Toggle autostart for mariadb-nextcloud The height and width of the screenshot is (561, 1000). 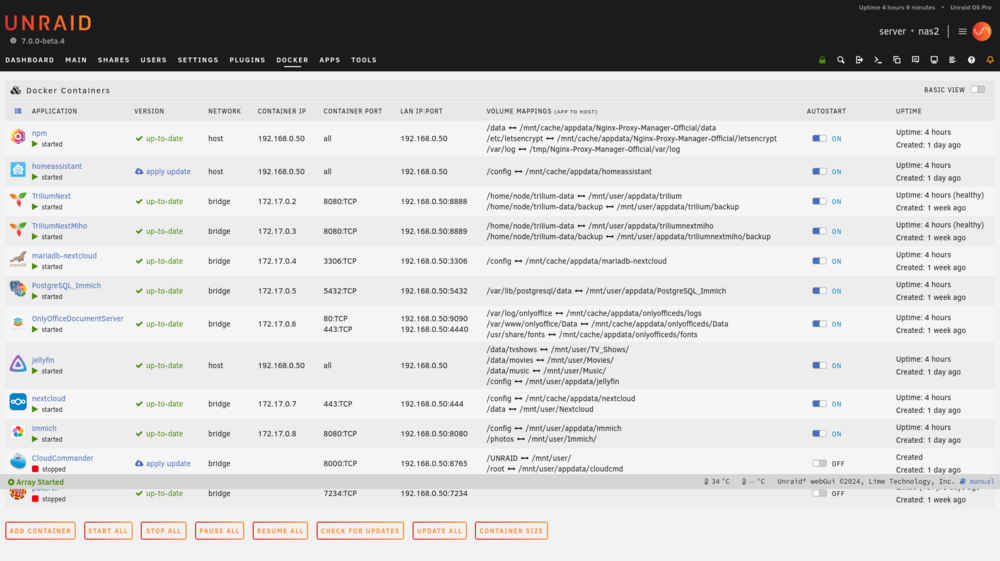point(820,261)
